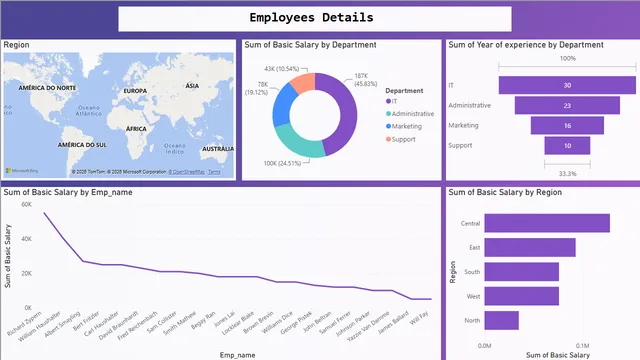Click the Sum of Basic Salary by Emp_name title

[68, 192]
